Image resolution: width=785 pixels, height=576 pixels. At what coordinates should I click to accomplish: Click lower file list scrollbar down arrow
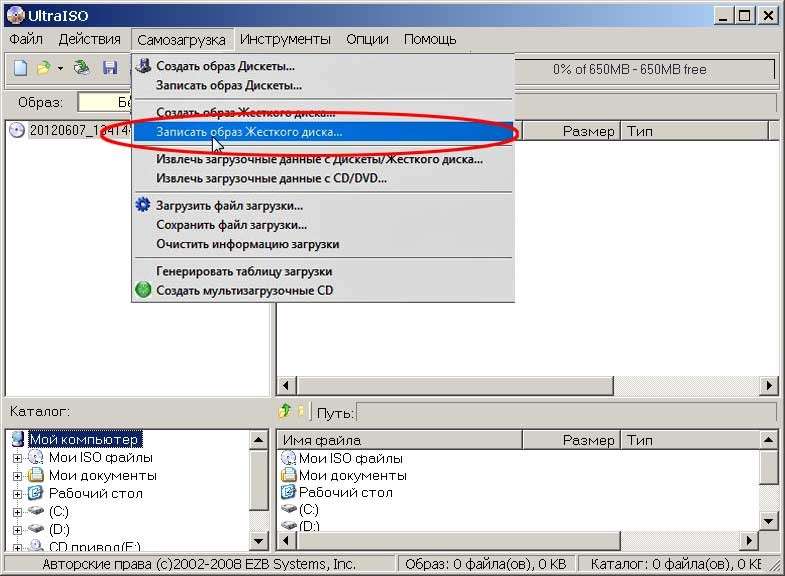[768, 521]
